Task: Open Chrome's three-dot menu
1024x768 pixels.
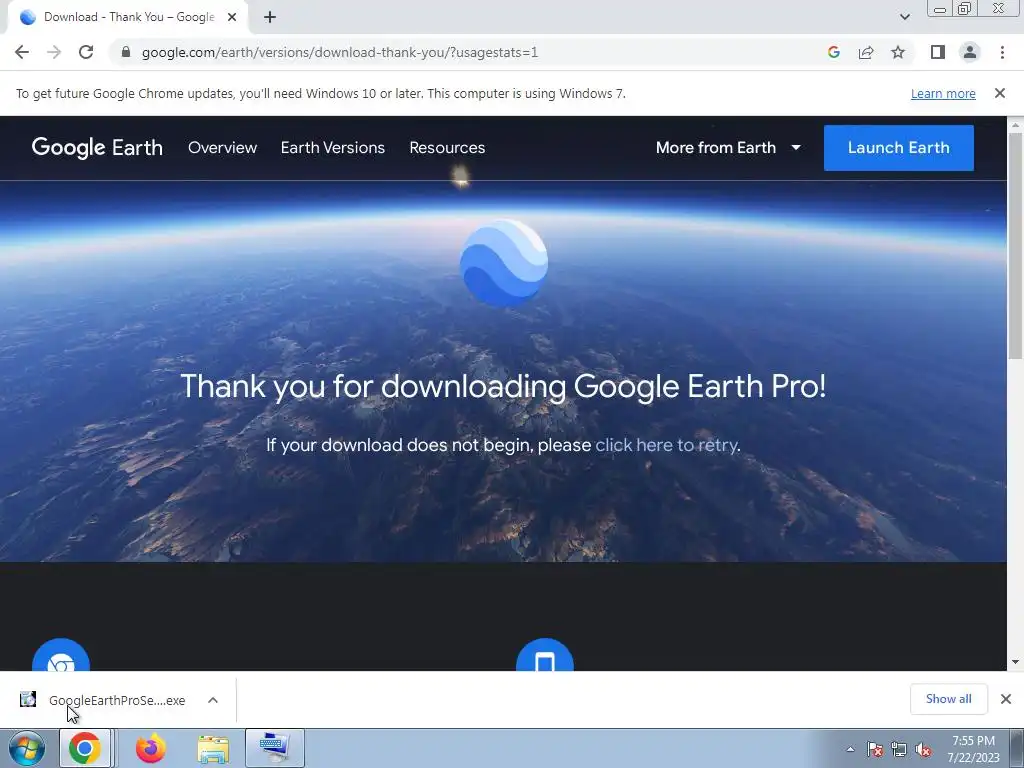Action: tap(1002, 52)
